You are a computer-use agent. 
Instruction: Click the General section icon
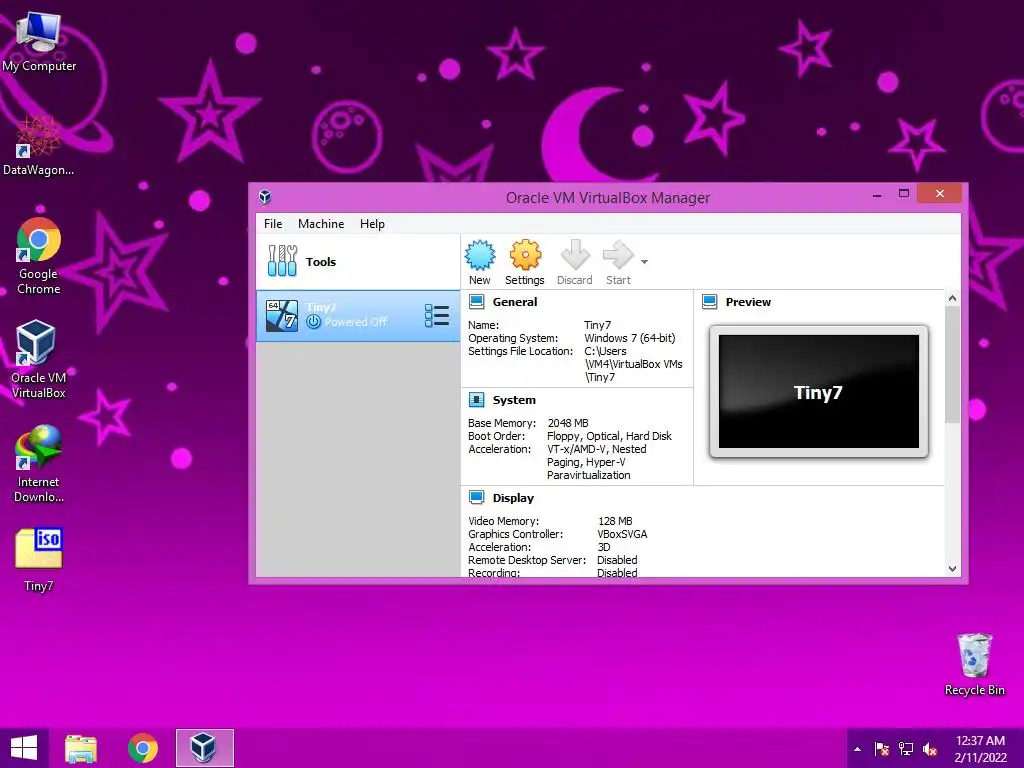477,302
